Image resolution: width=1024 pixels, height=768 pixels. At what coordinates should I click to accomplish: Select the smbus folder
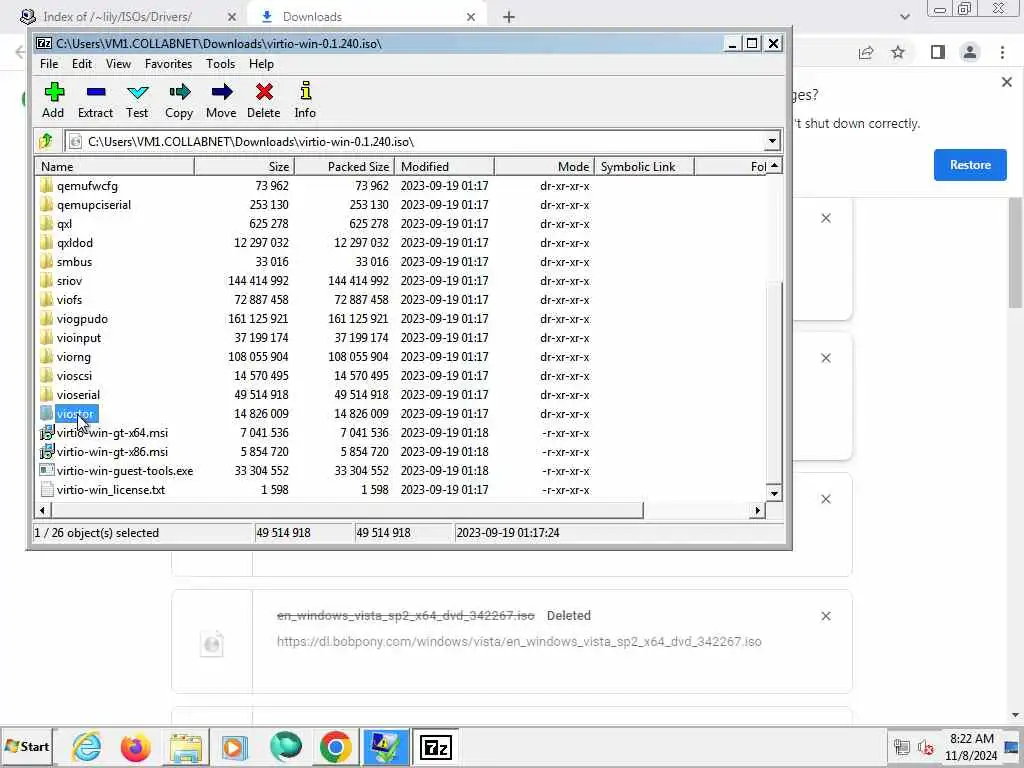click(74, 262)
